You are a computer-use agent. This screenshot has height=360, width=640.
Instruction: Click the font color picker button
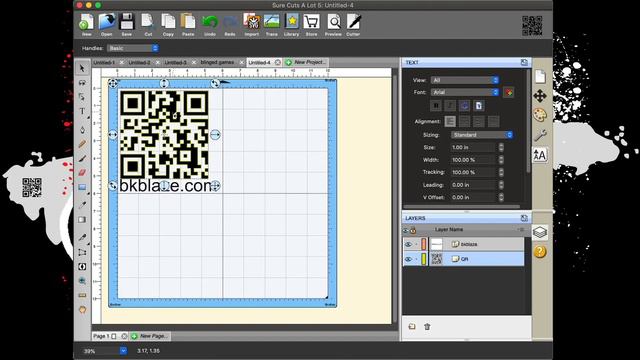[509, 92]
